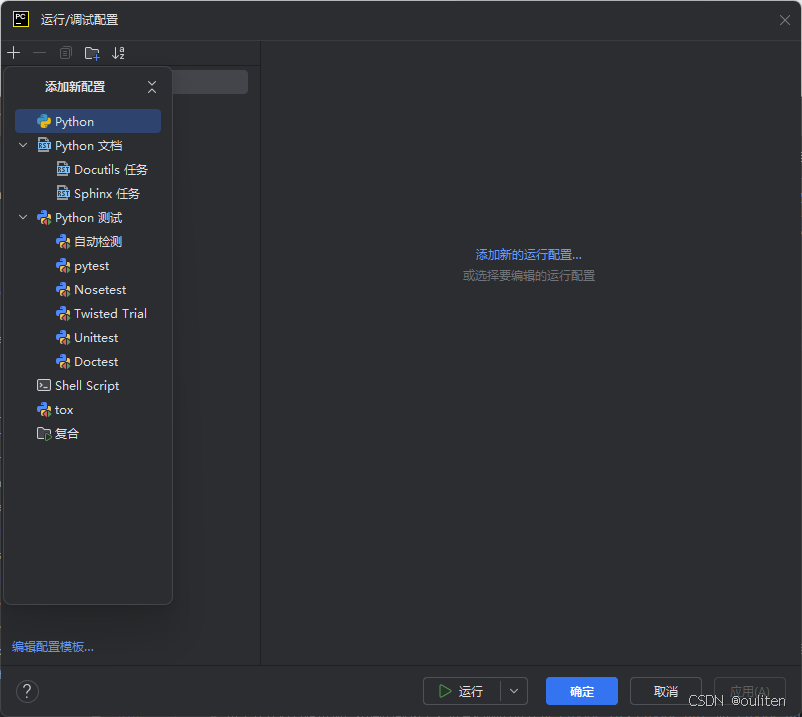Viewport: 802px width, 717px height.
Task: Select 自动检测 test configuration
Action: tap(88, 241)
